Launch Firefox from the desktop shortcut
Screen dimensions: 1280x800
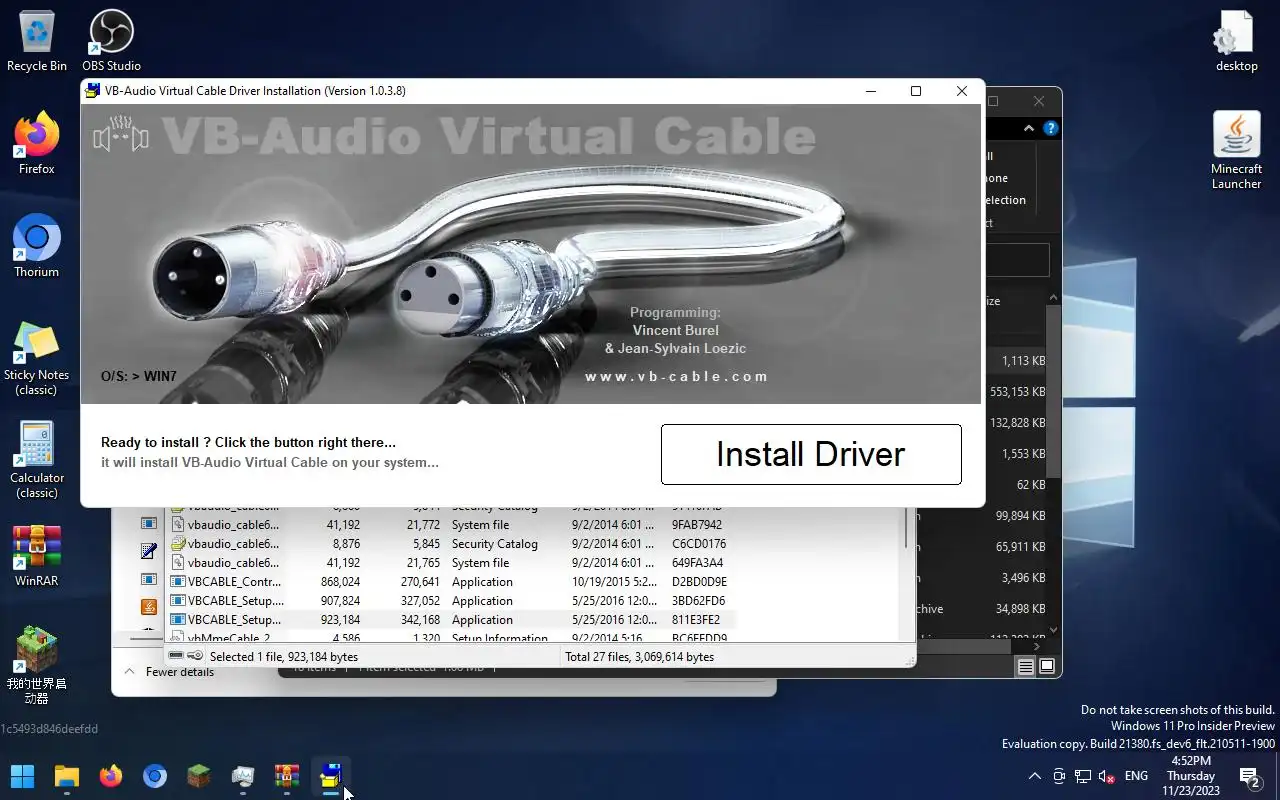coord(37,143)
